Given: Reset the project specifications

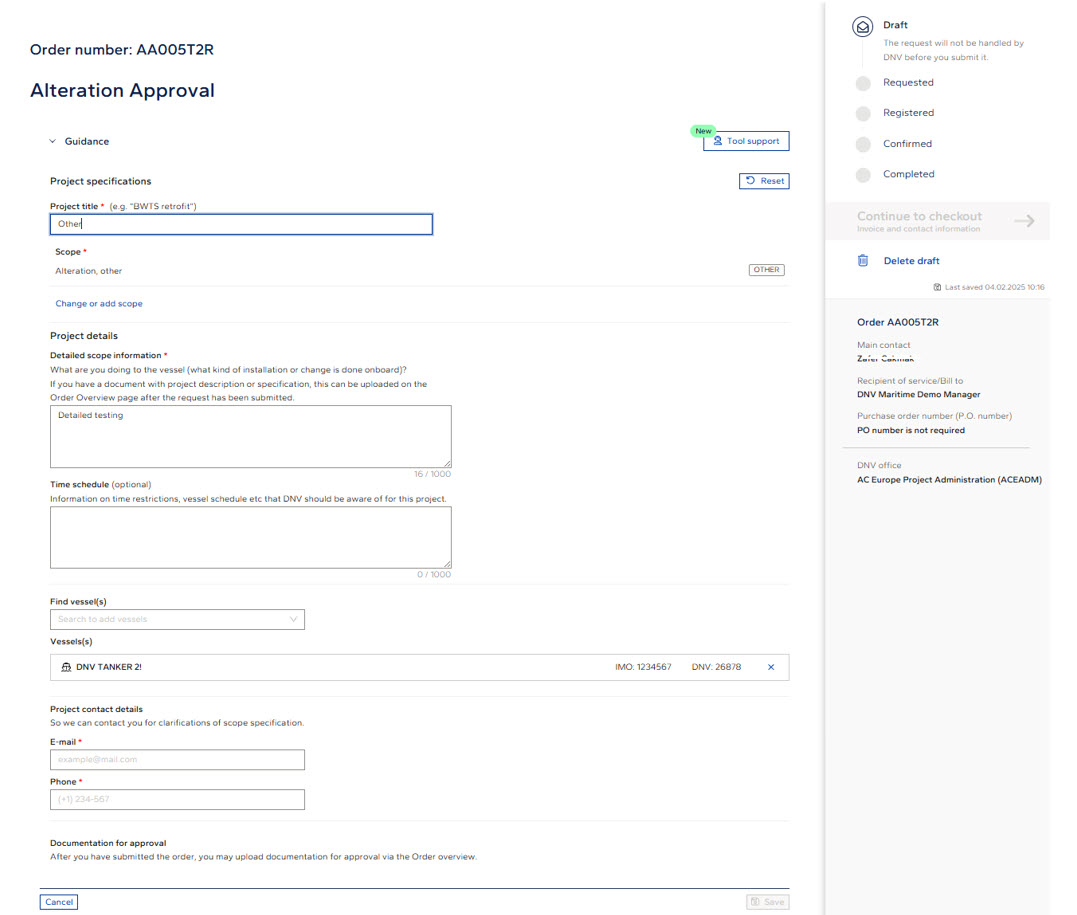Looking at the screenshot, I should [x=764, y=181].
